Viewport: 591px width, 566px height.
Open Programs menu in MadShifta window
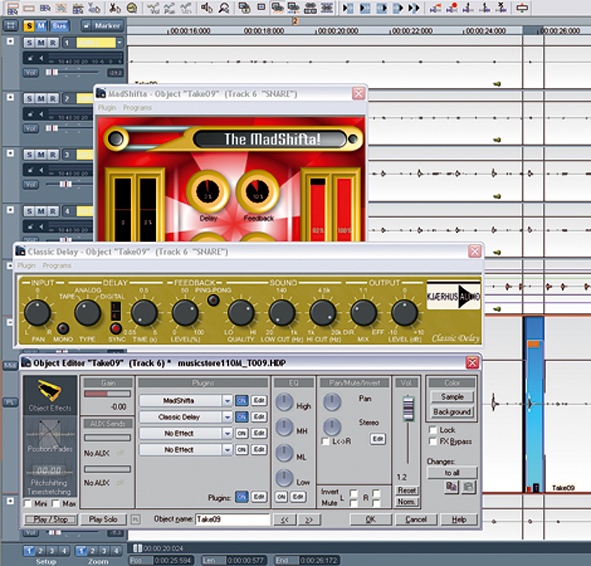point(137,108)
